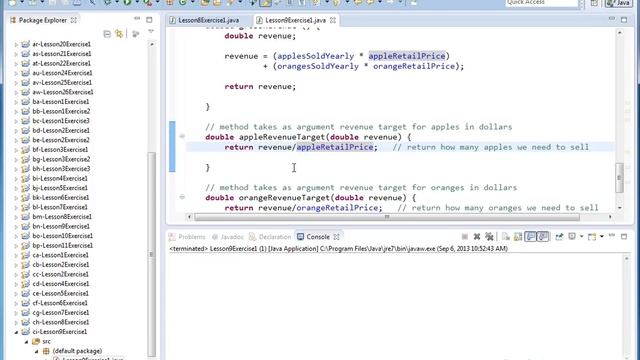
Task: Click the Terminate button in Console toolbar
Action: (x=464, y=237)
